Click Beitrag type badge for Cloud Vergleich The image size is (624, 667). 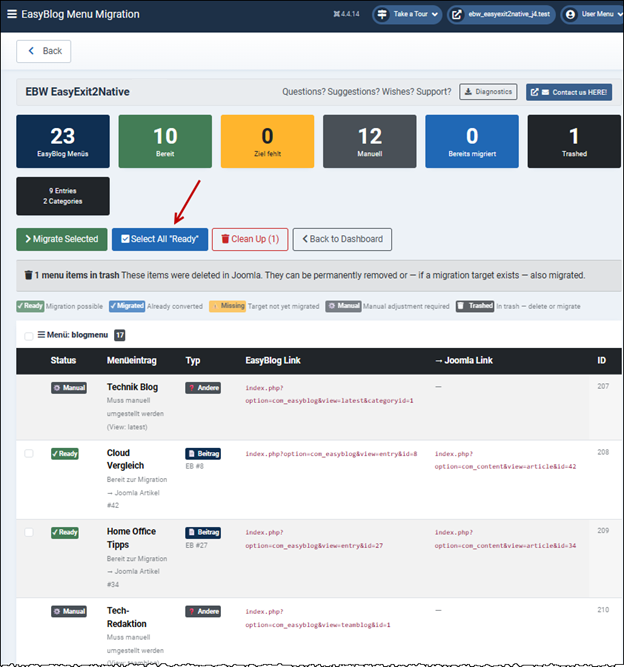(203, 454)
